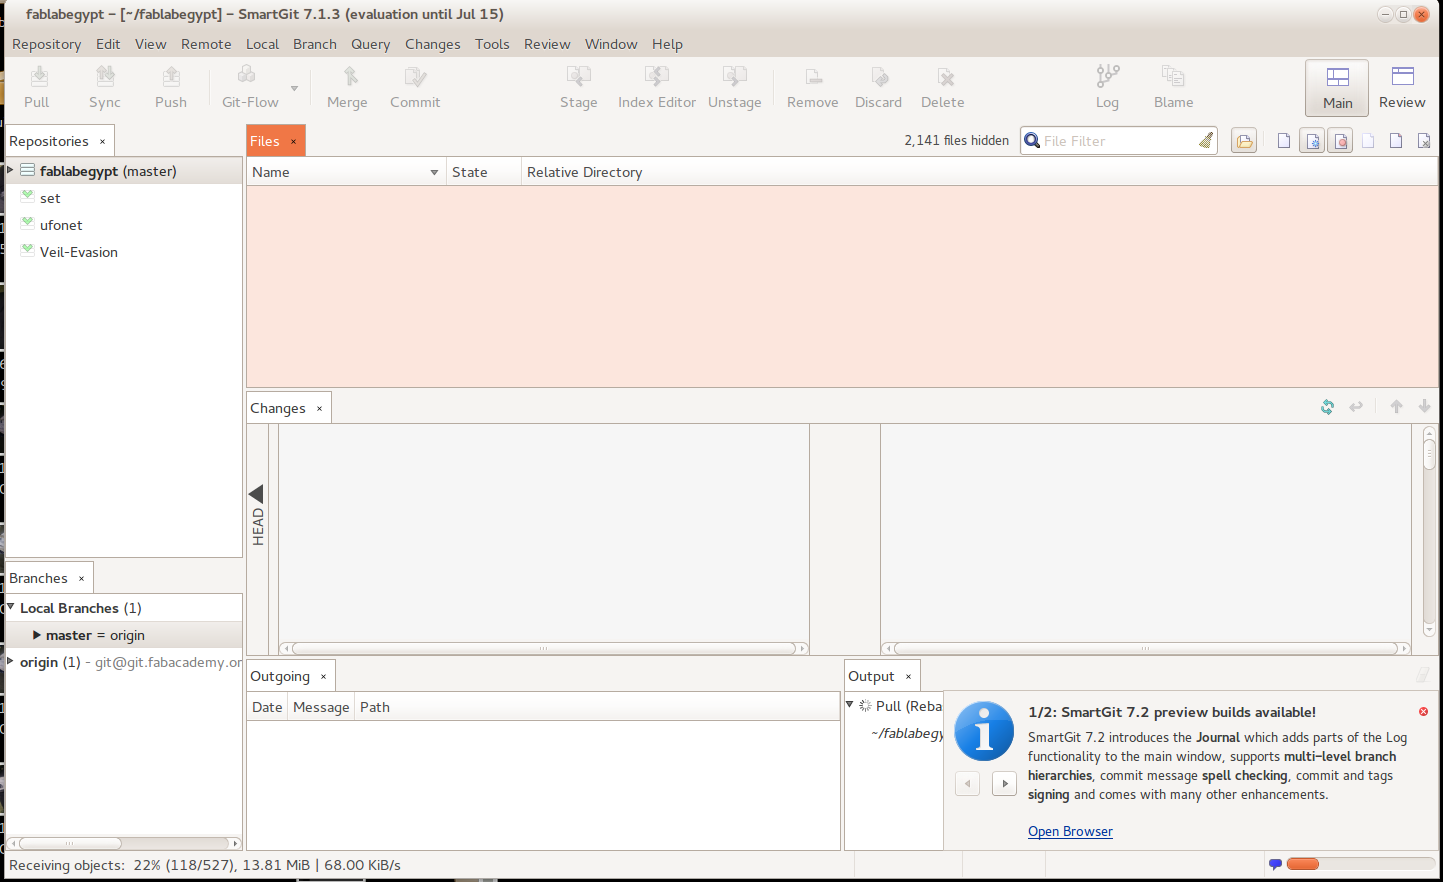This screenshot has width=1443, height=882.
Task: Open the Log view
Action: [x=1107, y=87]
